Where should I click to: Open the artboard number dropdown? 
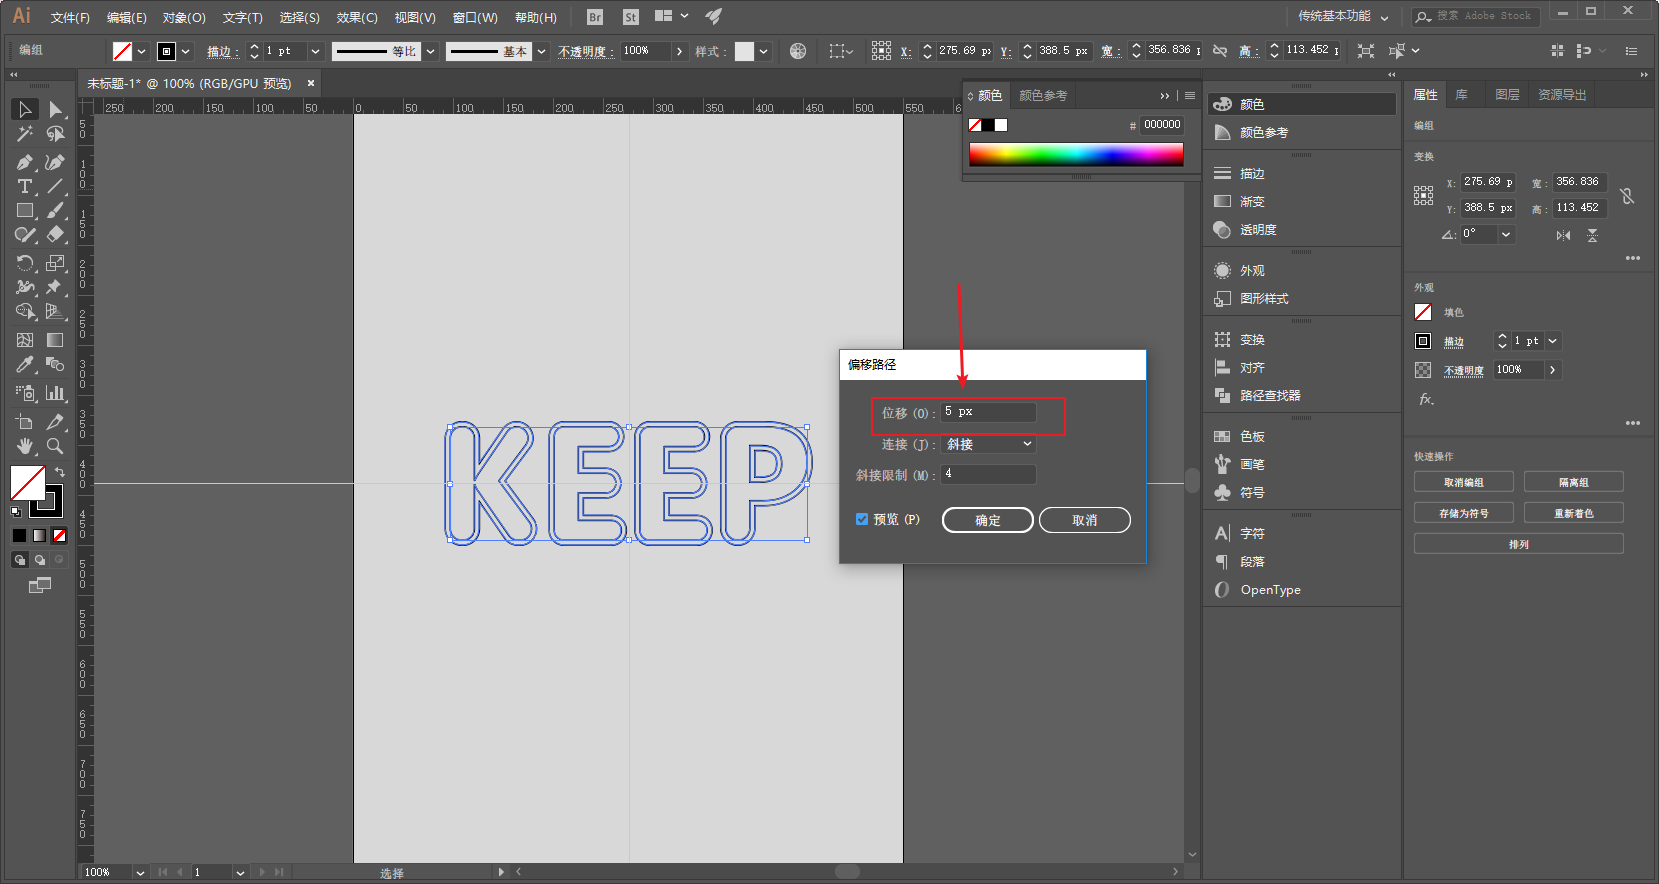pos(240,872)
